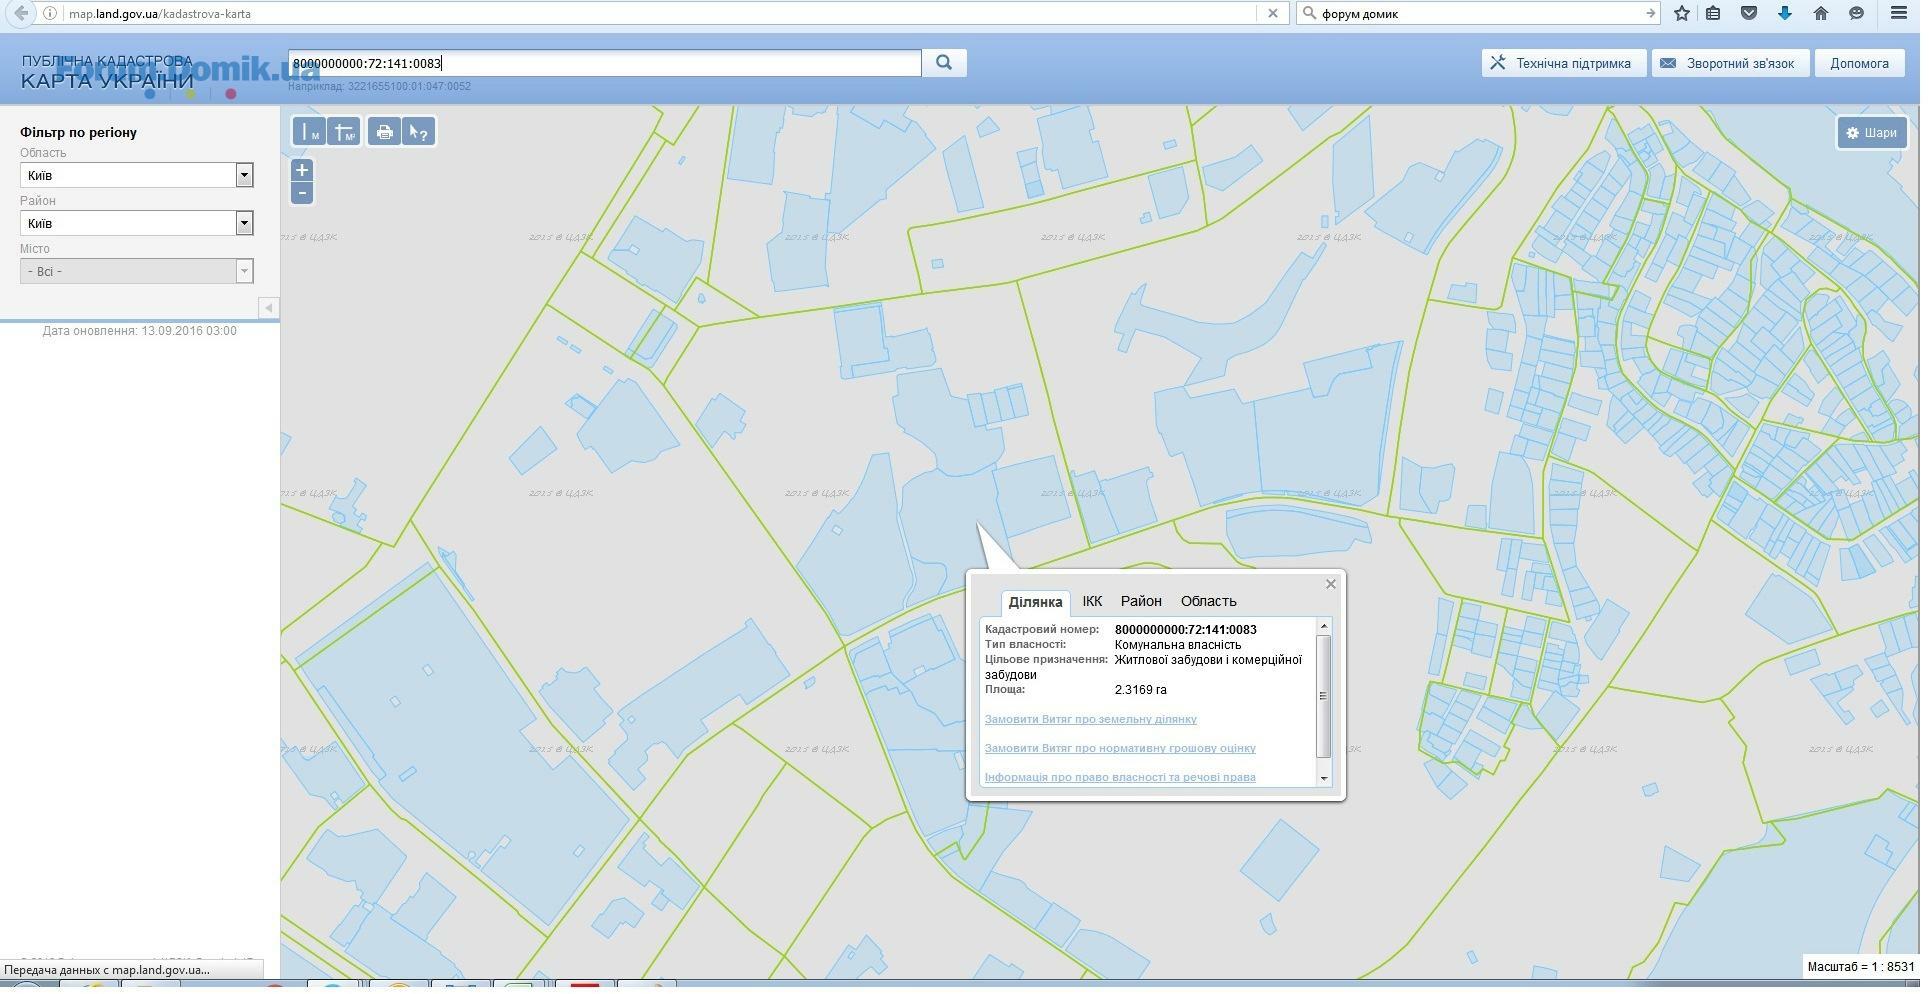Switch to the Область tab in popup

tap(1208, 601)
